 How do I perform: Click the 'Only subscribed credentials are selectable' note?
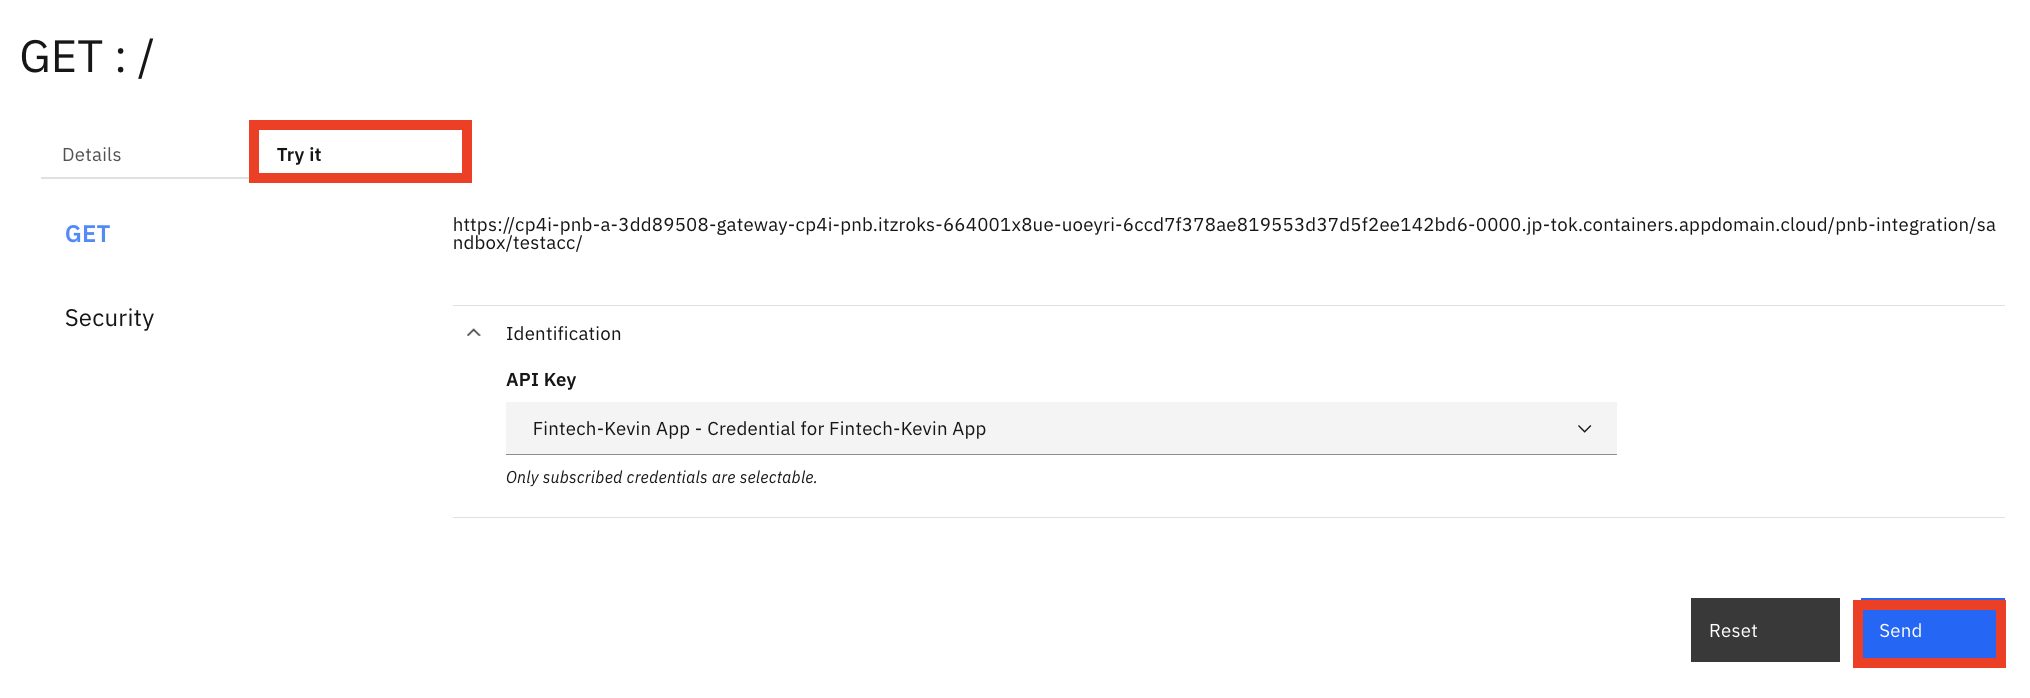pyautogui.click(x=661, y=477)
